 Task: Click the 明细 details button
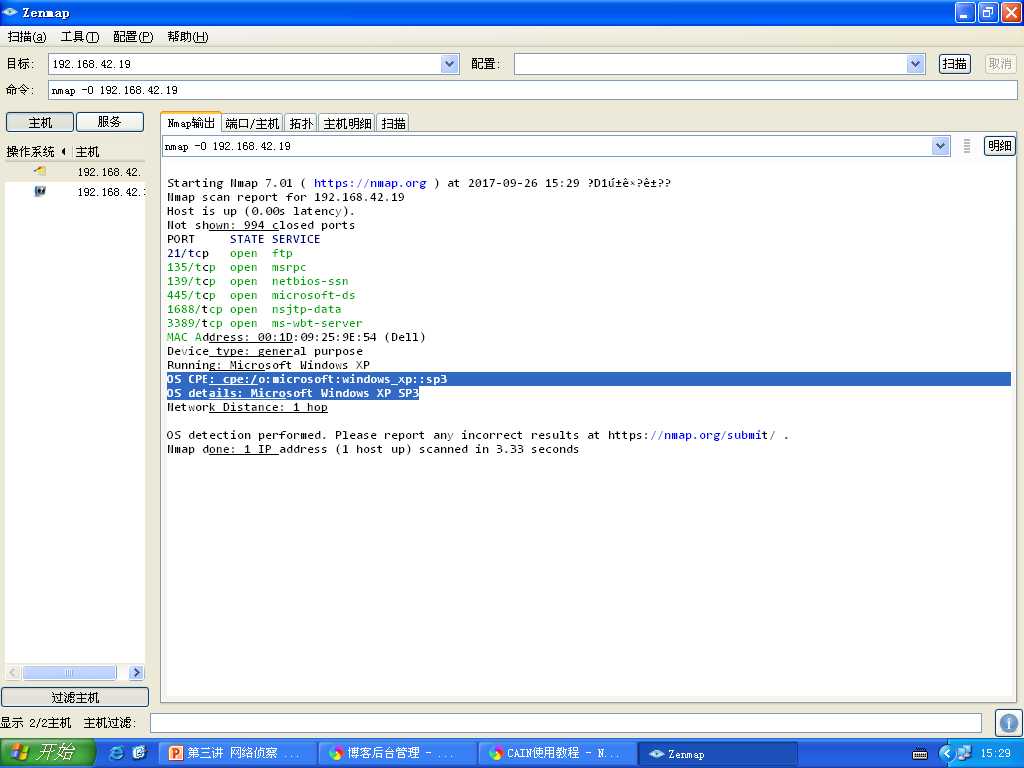coord(999,146)
